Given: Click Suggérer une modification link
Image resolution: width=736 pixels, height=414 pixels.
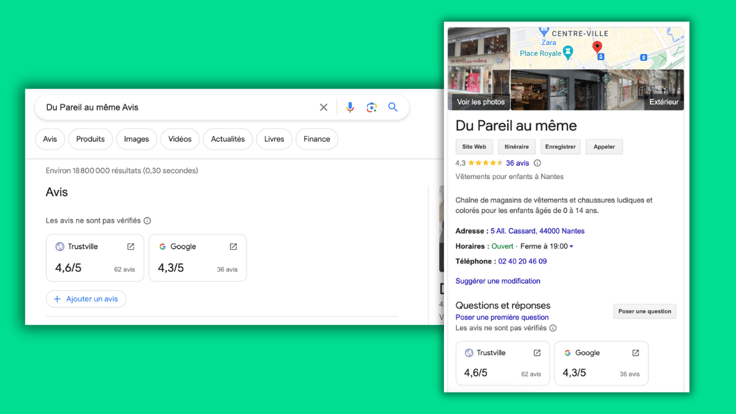Looking at the screenshot, I should [498, 281].
